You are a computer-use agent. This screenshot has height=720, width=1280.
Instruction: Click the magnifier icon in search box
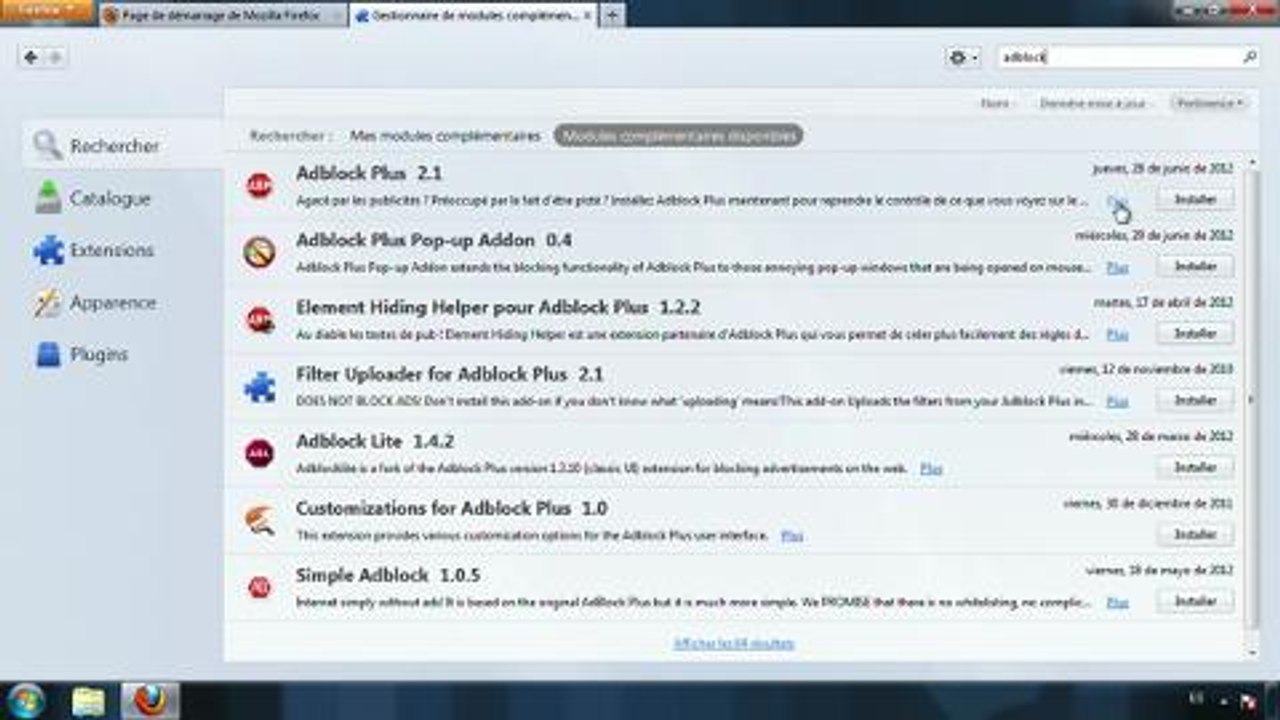point(1249,58)
